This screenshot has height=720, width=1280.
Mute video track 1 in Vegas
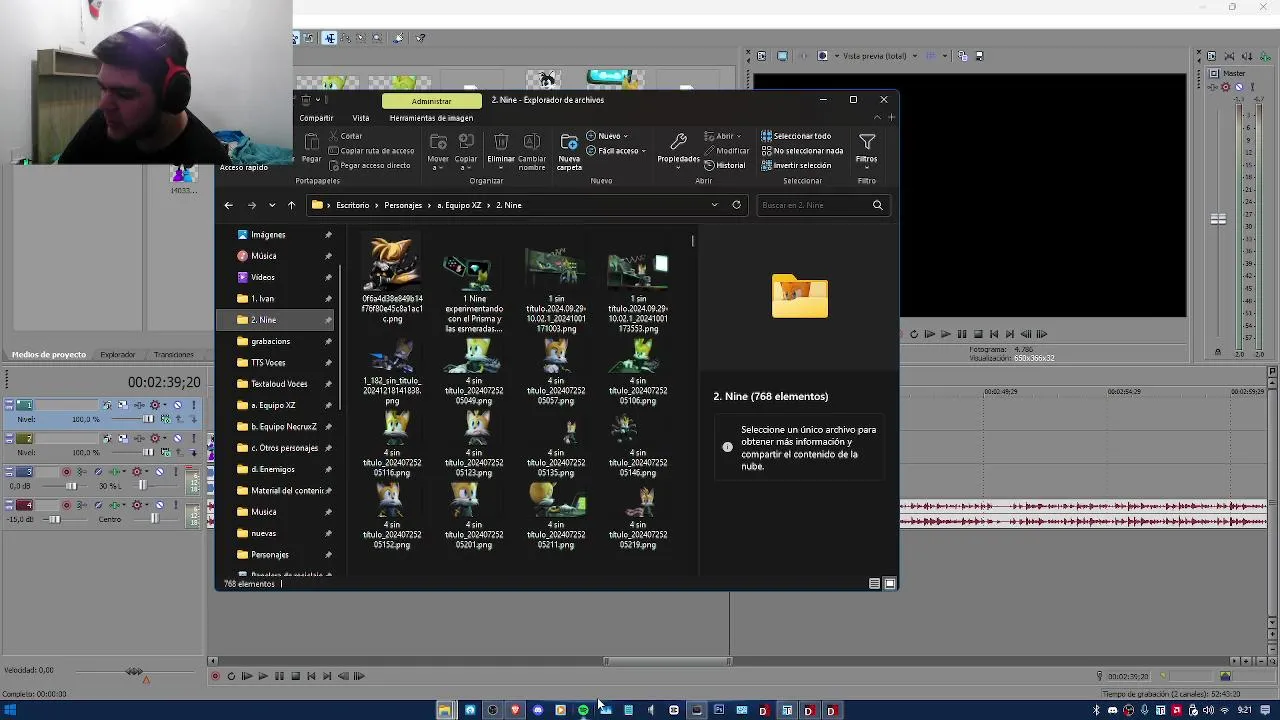[x=178, y=405]
